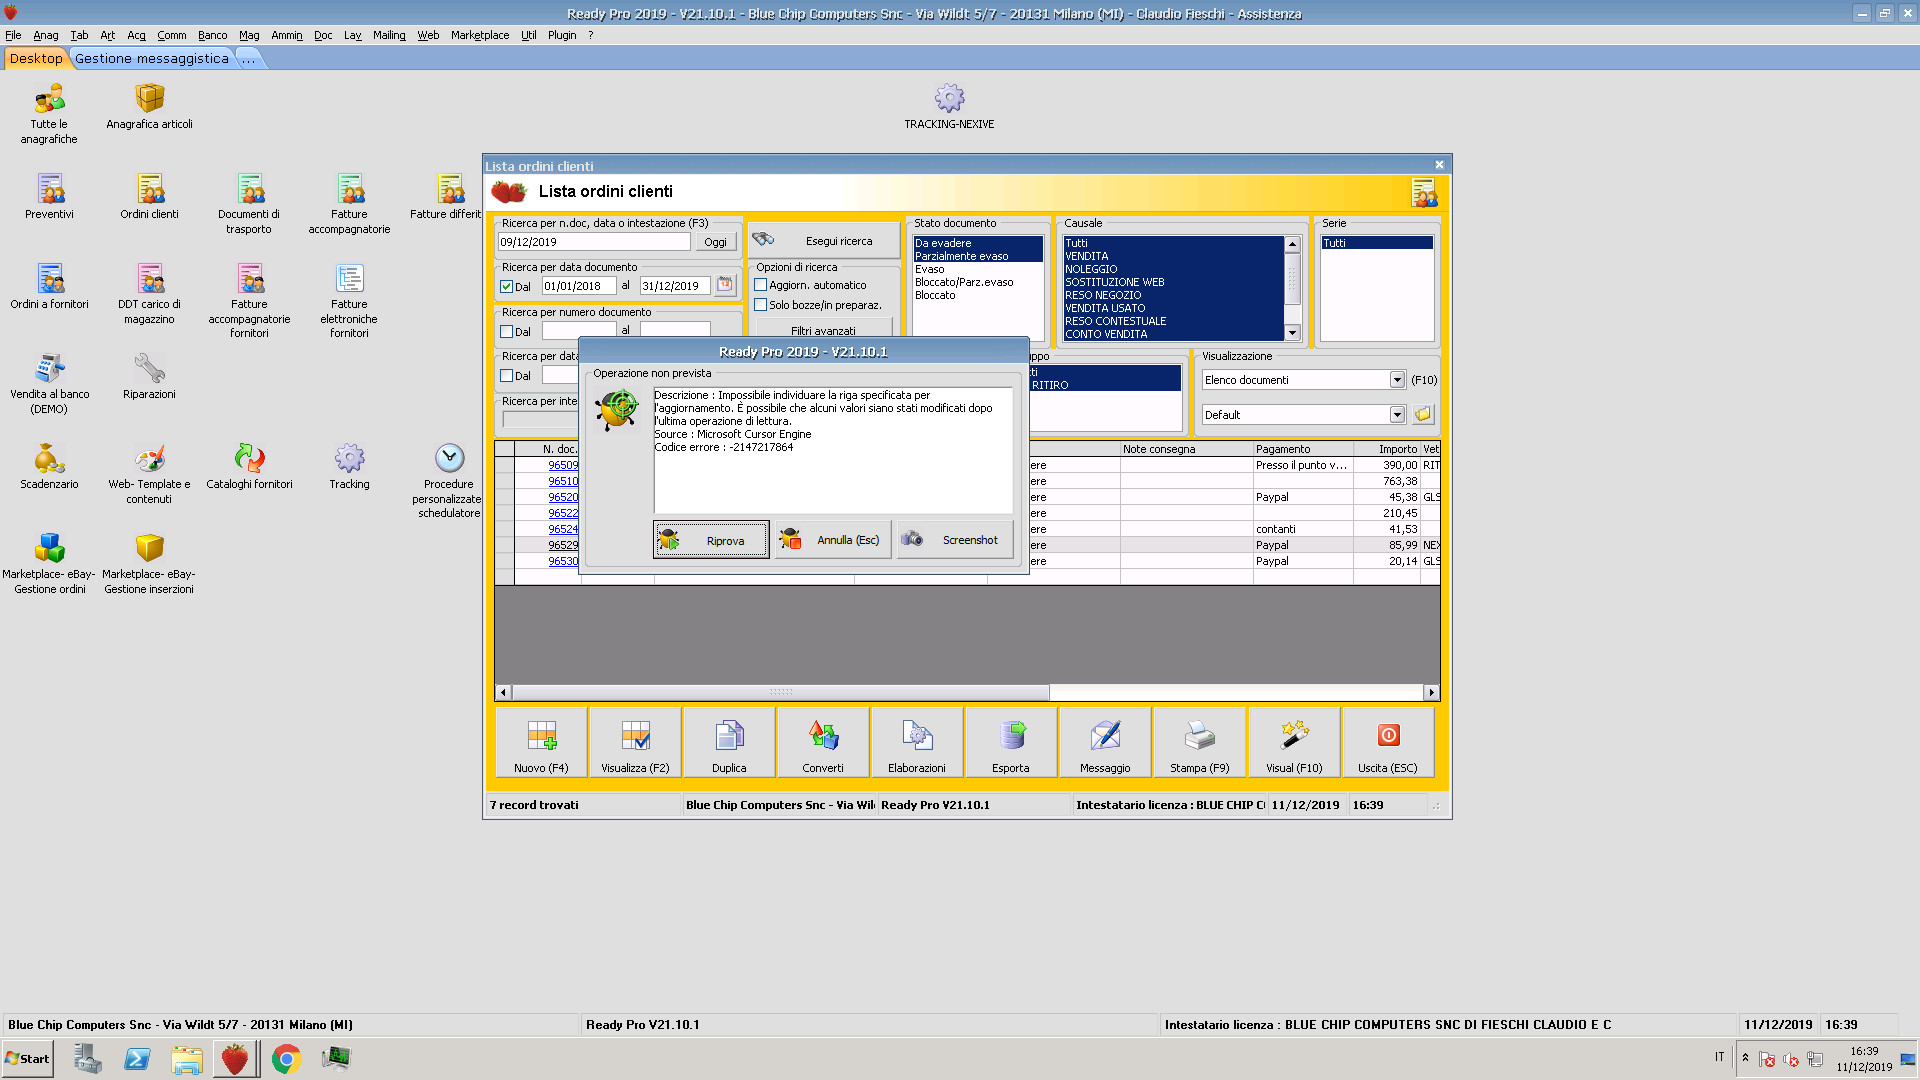Open Cataloghi fornitori desktop icon
The image size is (1920, 1080).
coord(249,466)
